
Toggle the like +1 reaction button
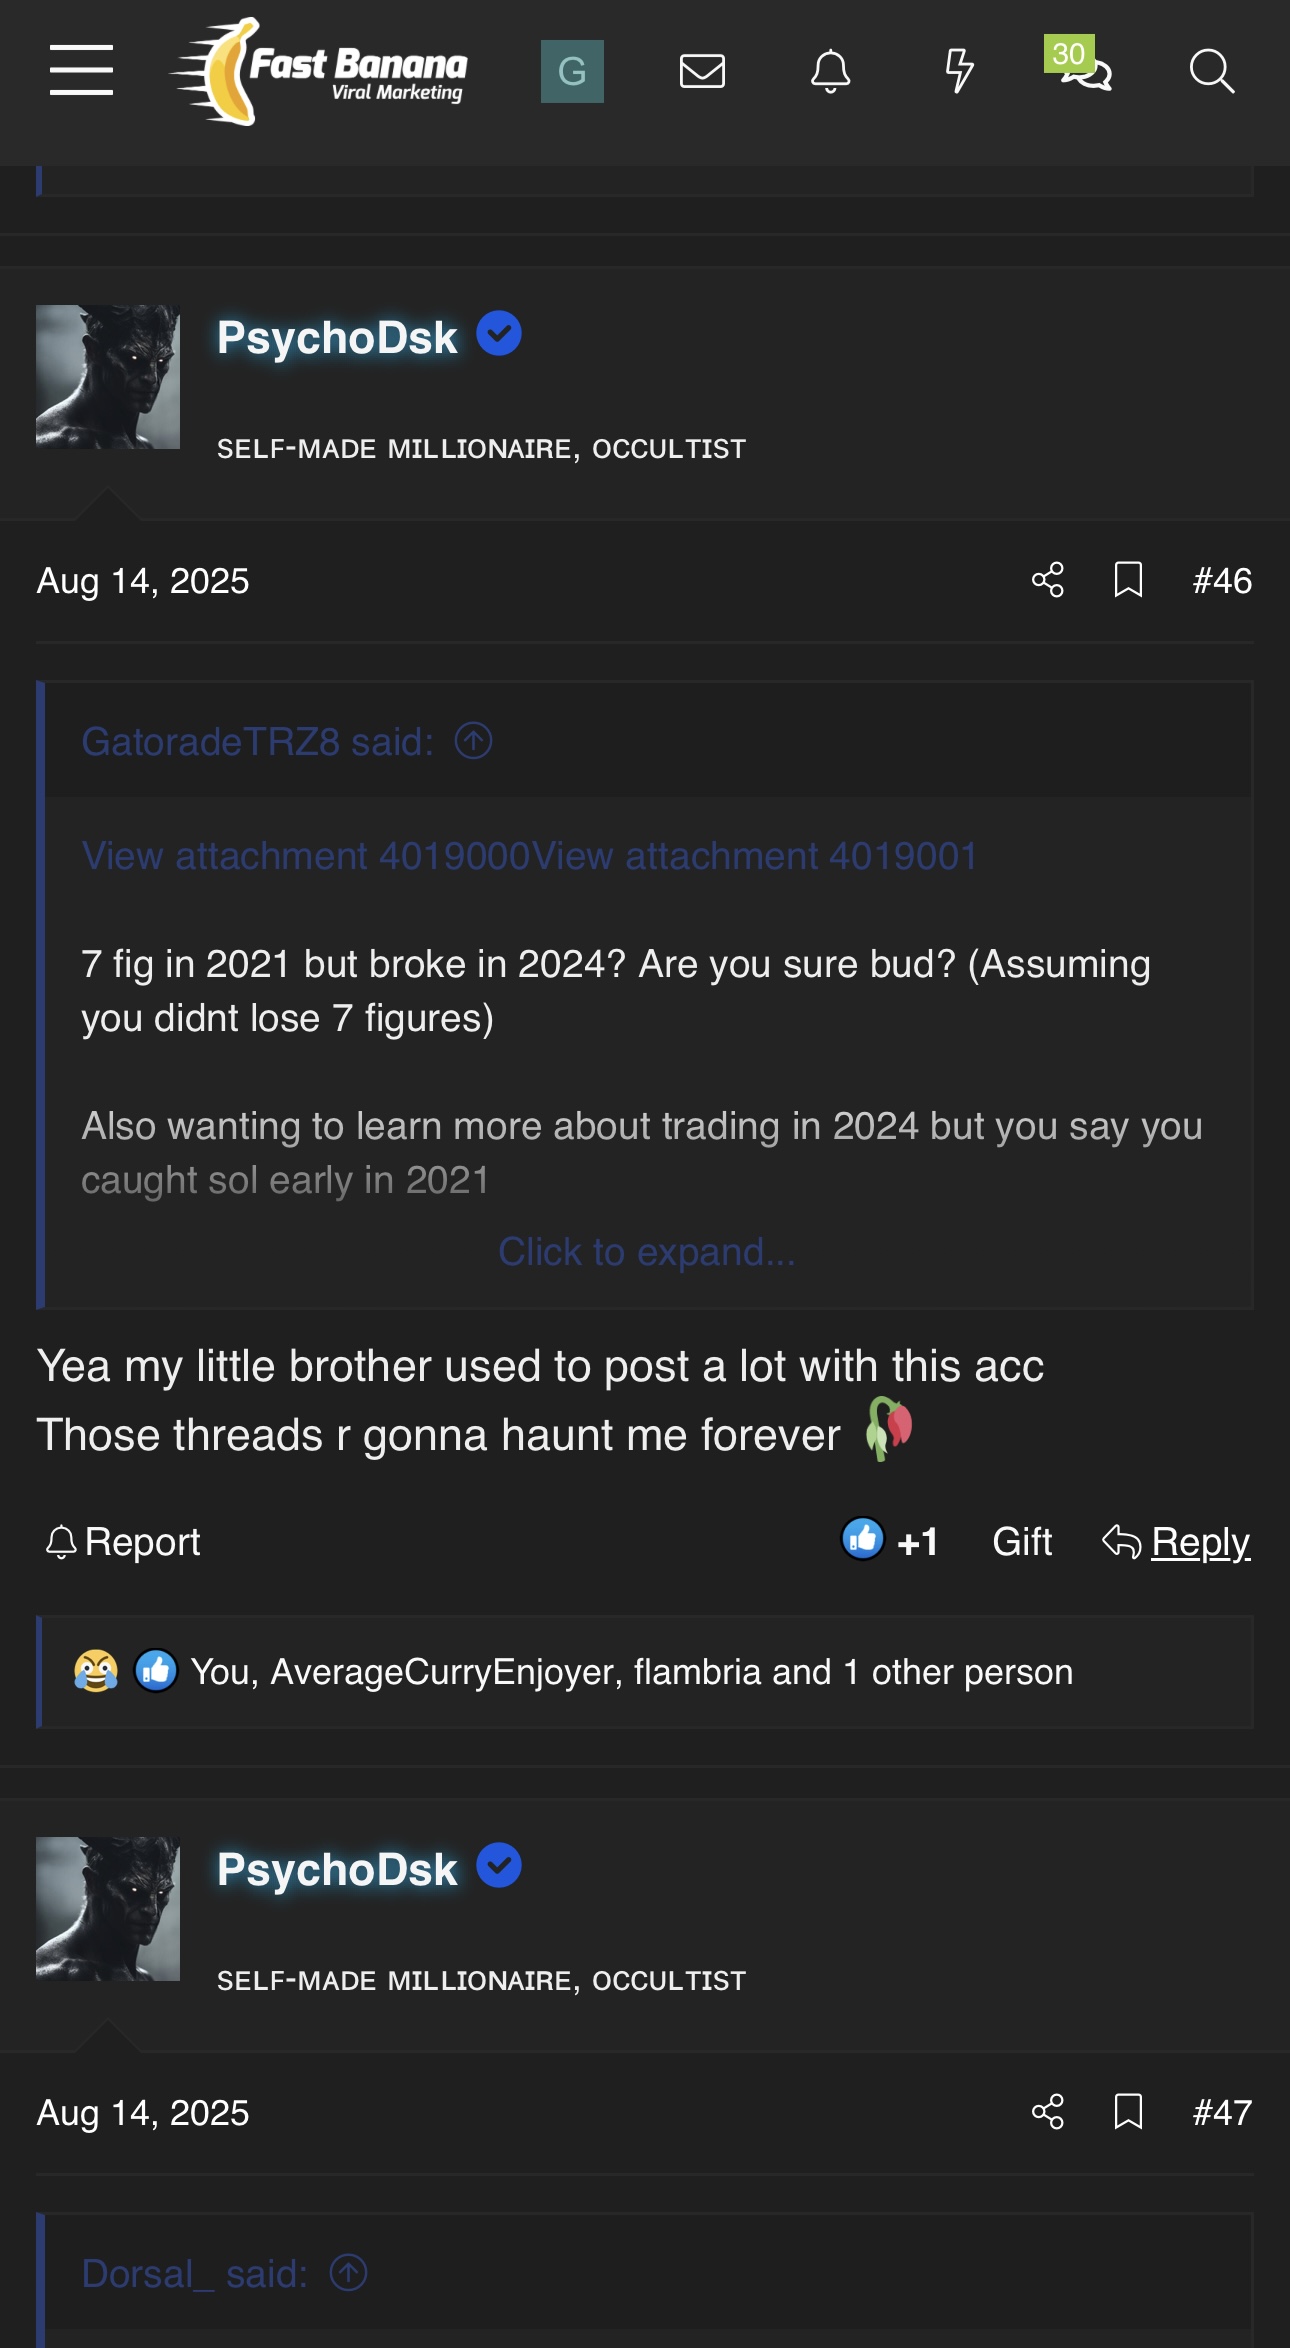tap(889, 1541)
